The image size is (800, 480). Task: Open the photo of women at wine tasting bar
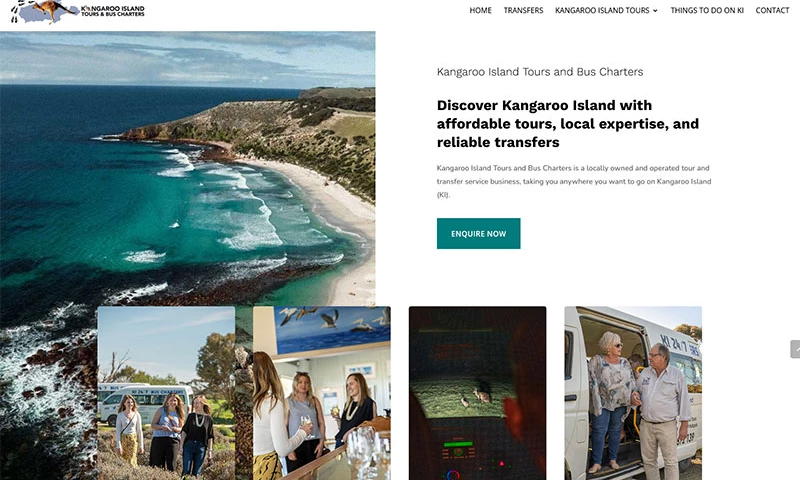tap(322, 393)
